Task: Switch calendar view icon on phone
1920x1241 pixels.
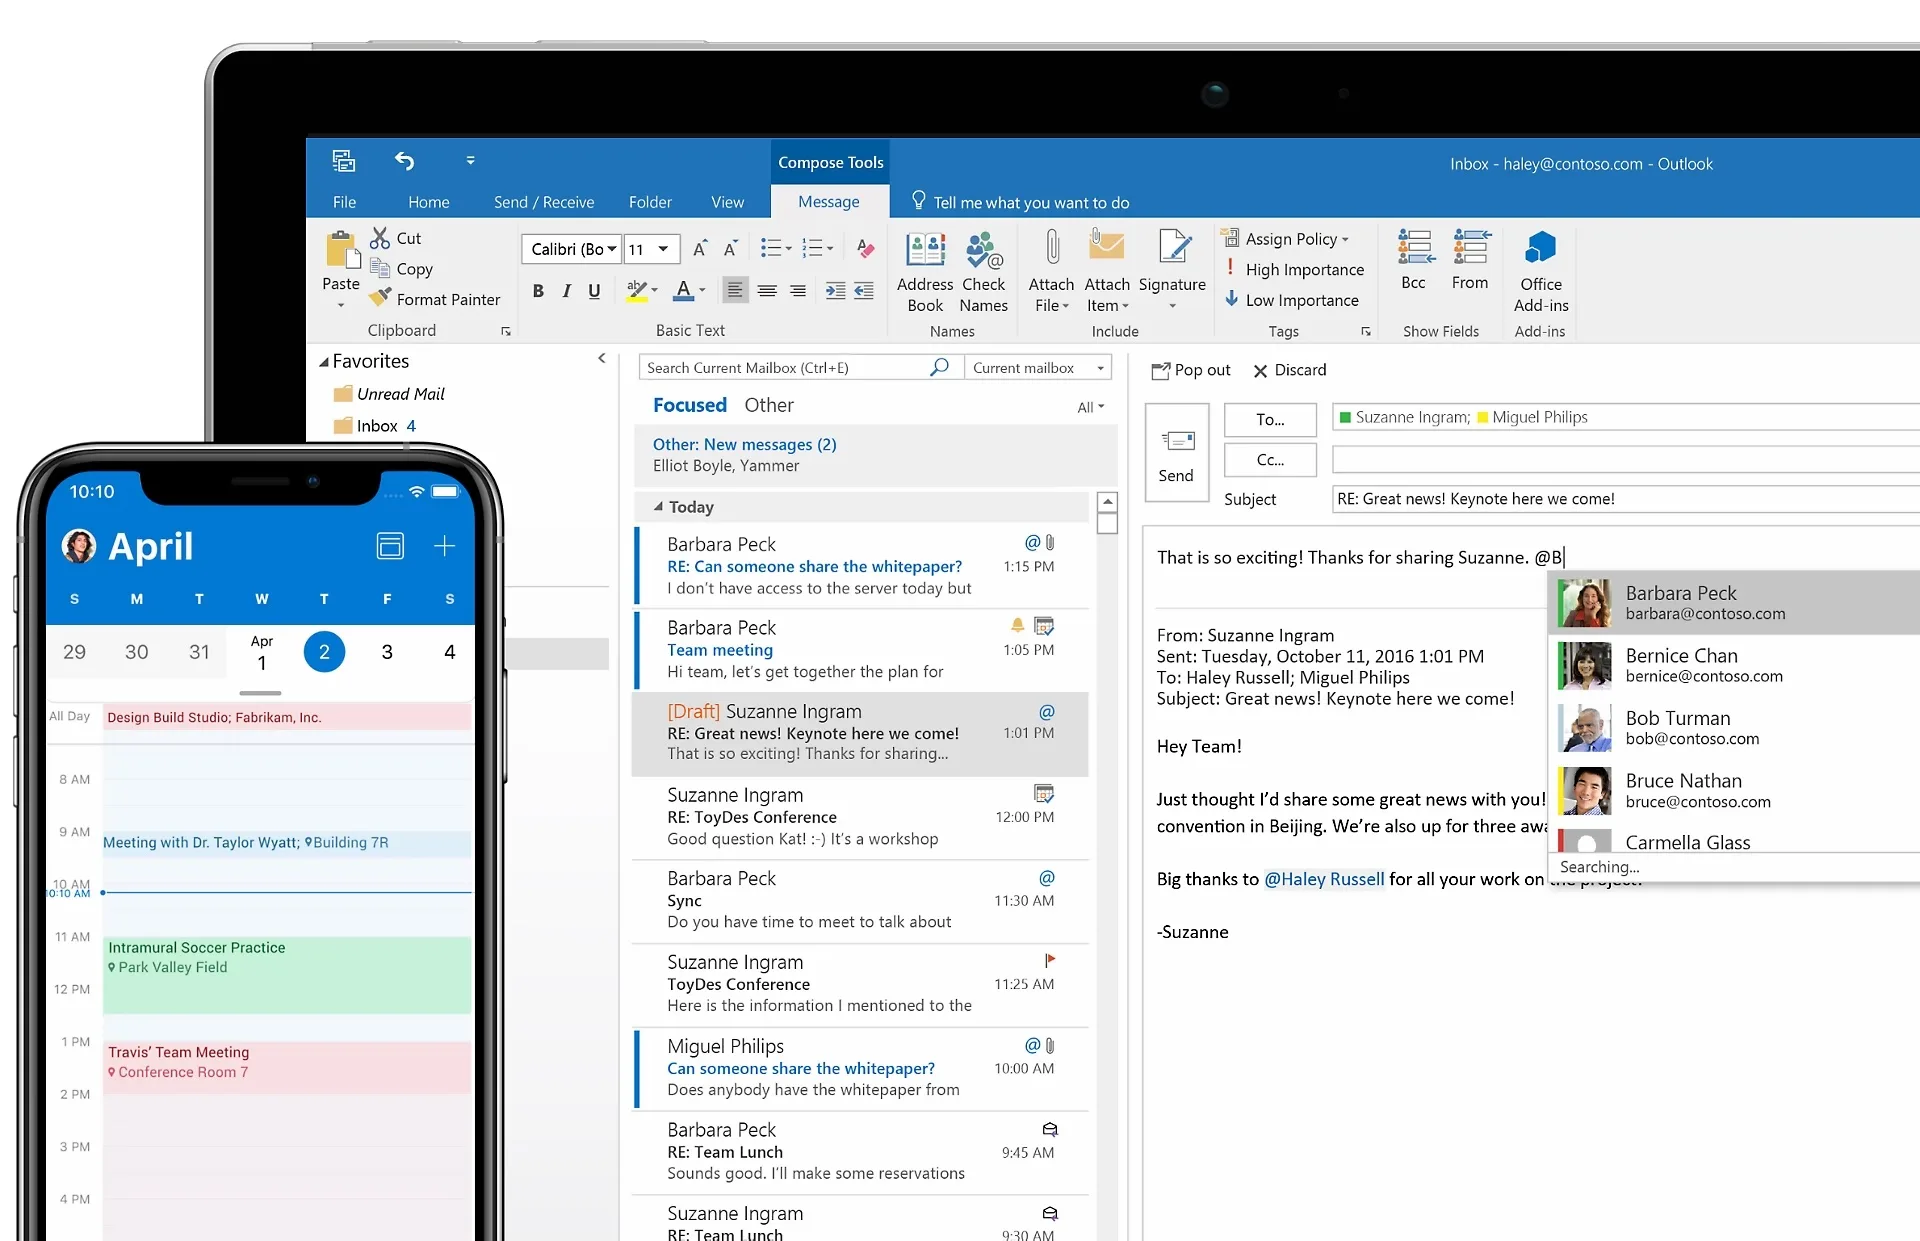Action: coord(390,545)
